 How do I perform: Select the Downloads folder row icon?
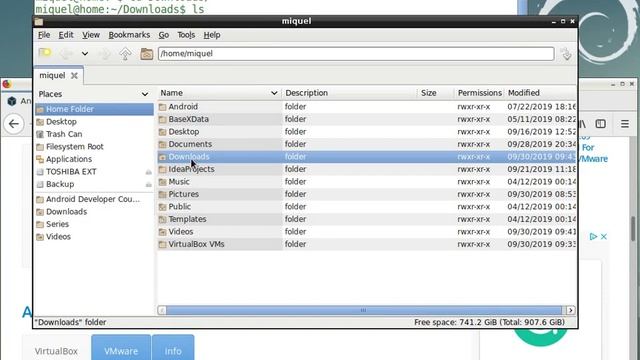(162, 157)
